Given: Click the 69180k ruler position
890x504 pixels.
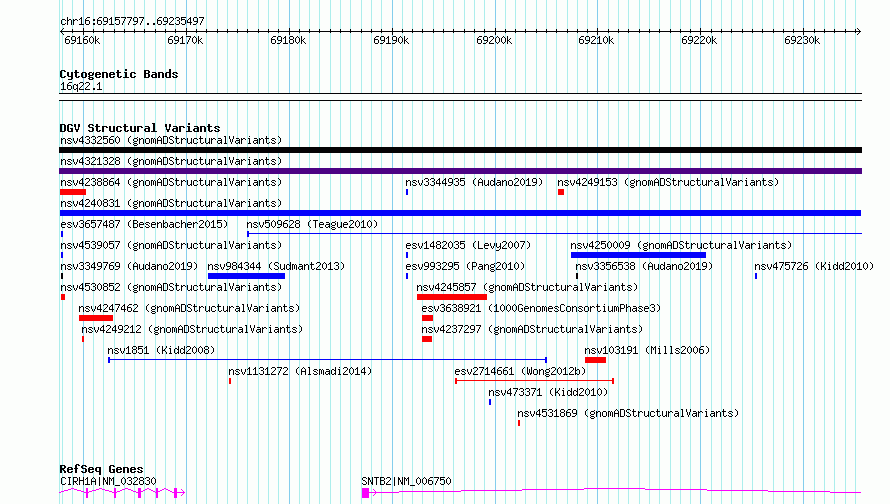Looking at the screenshot, I should tap(288, 40).
